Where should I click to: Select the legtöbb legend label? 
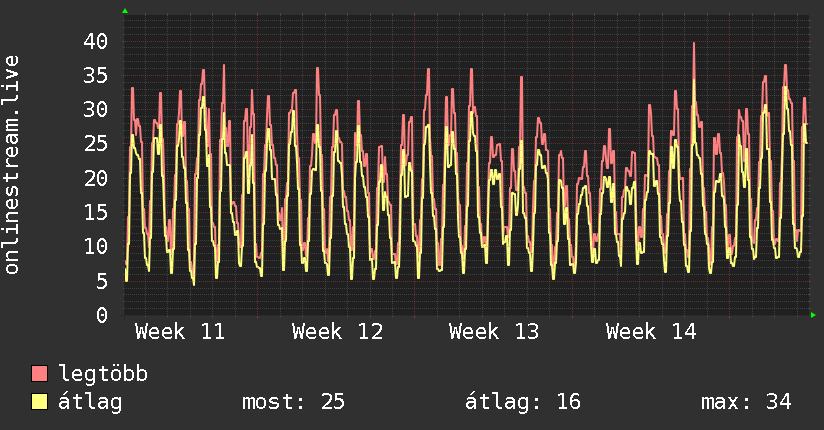point(103,374)
